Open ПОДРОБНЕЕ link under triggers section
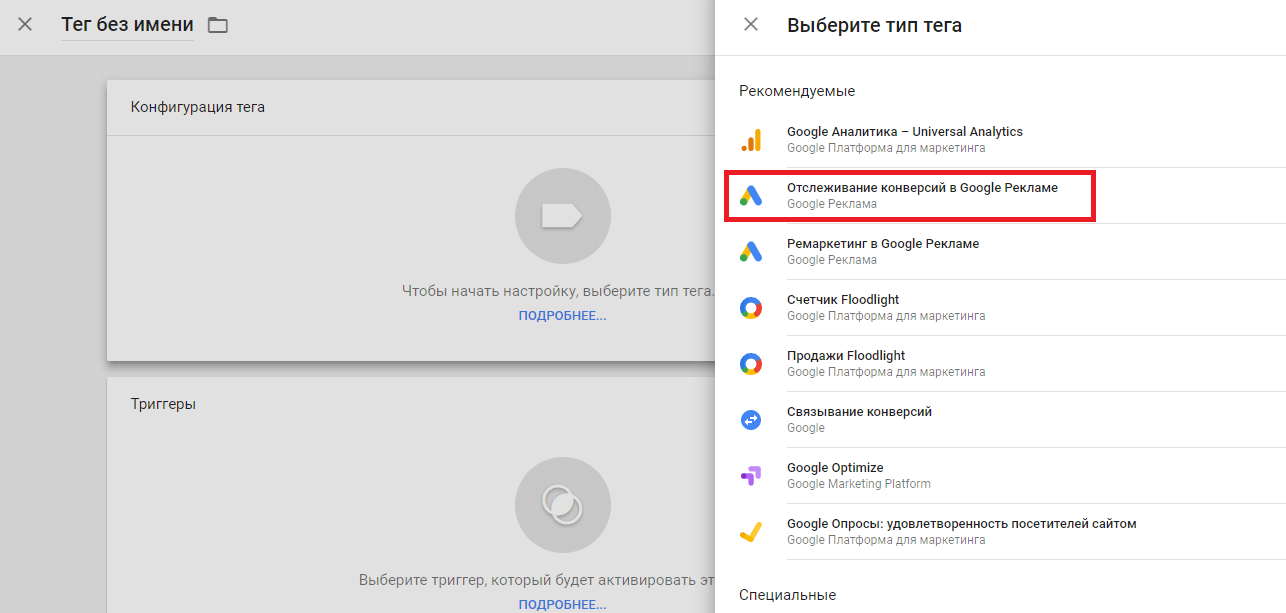The height and width of the screenshot is (613, 1286). coord(562,605)
